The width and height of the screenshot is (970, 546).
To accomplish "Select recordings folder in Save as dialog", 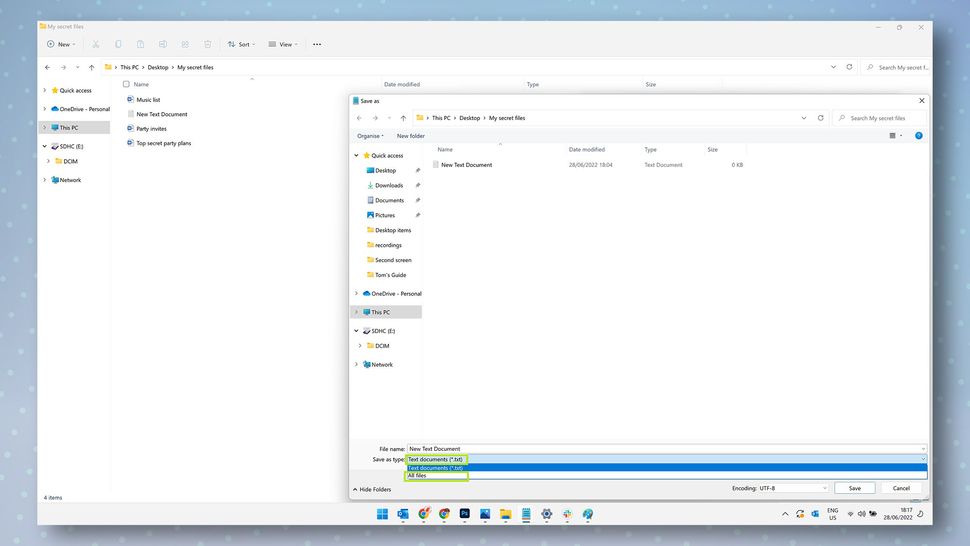I will pyautogui.click(x=388, y=245).
